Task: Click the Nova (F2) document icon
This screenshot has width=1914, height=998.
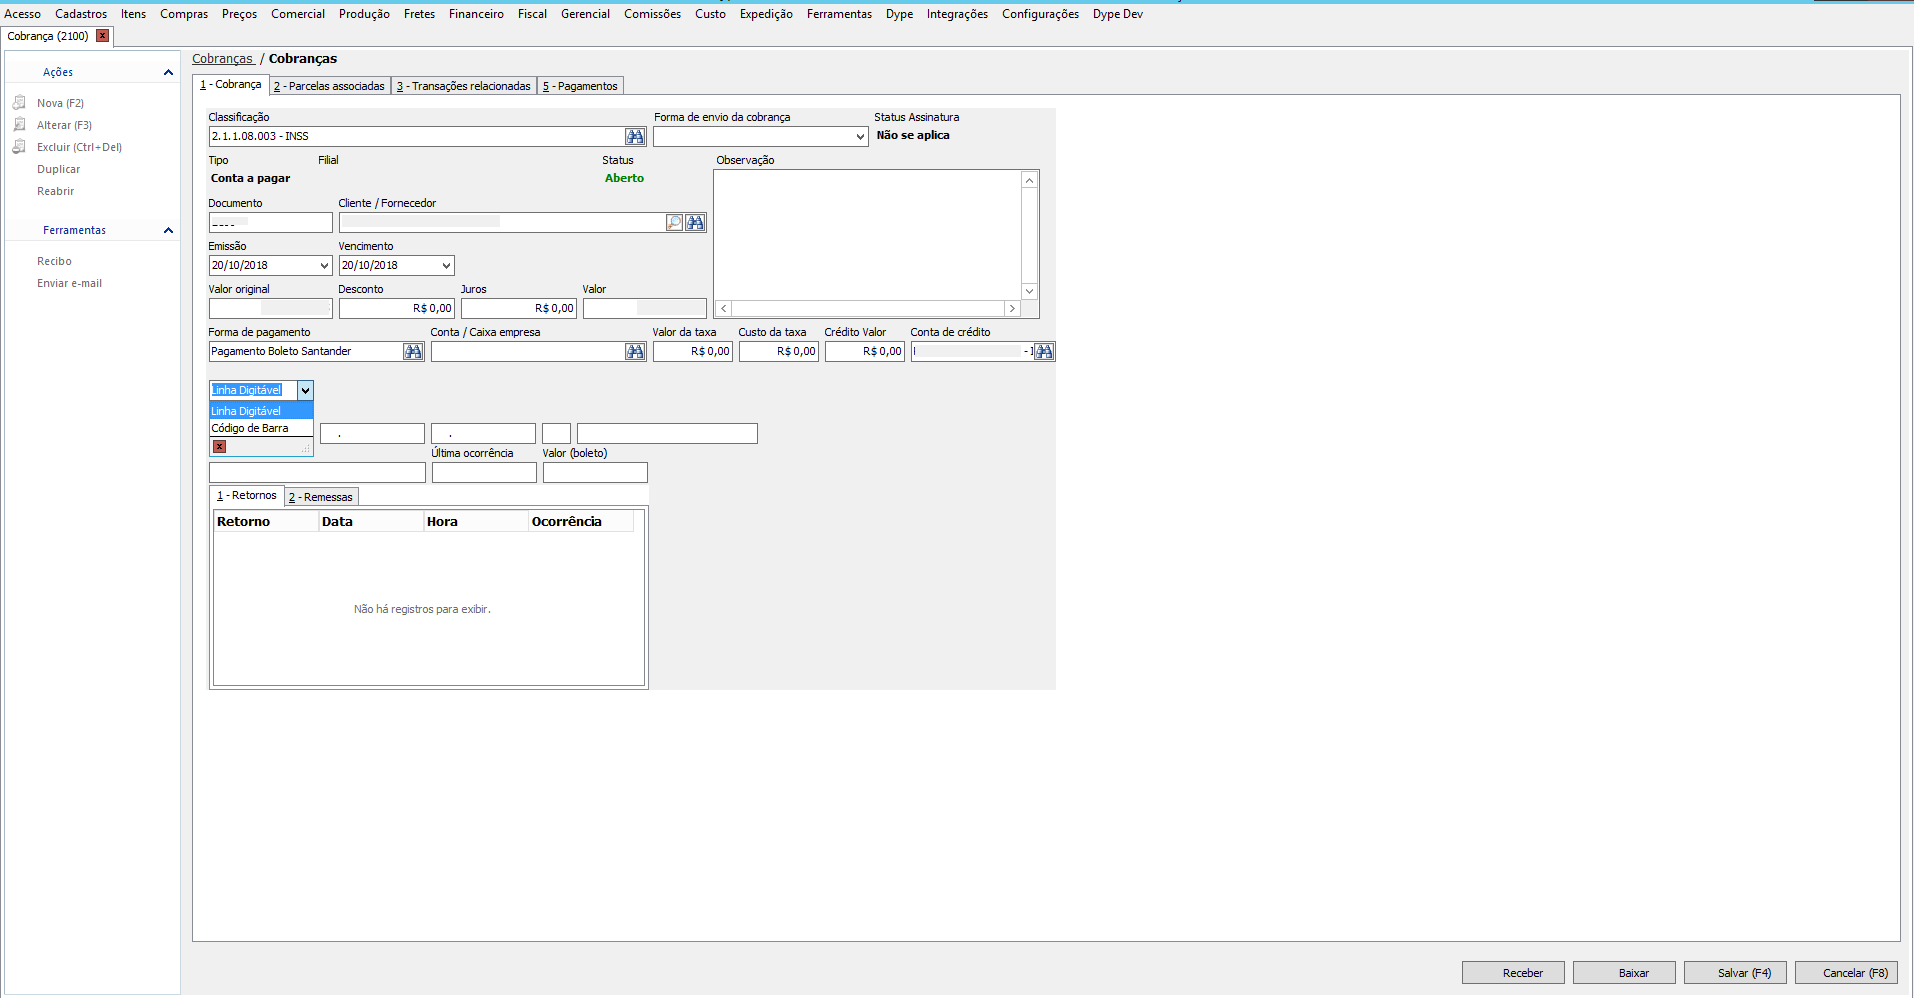Action: coord(19,103)
